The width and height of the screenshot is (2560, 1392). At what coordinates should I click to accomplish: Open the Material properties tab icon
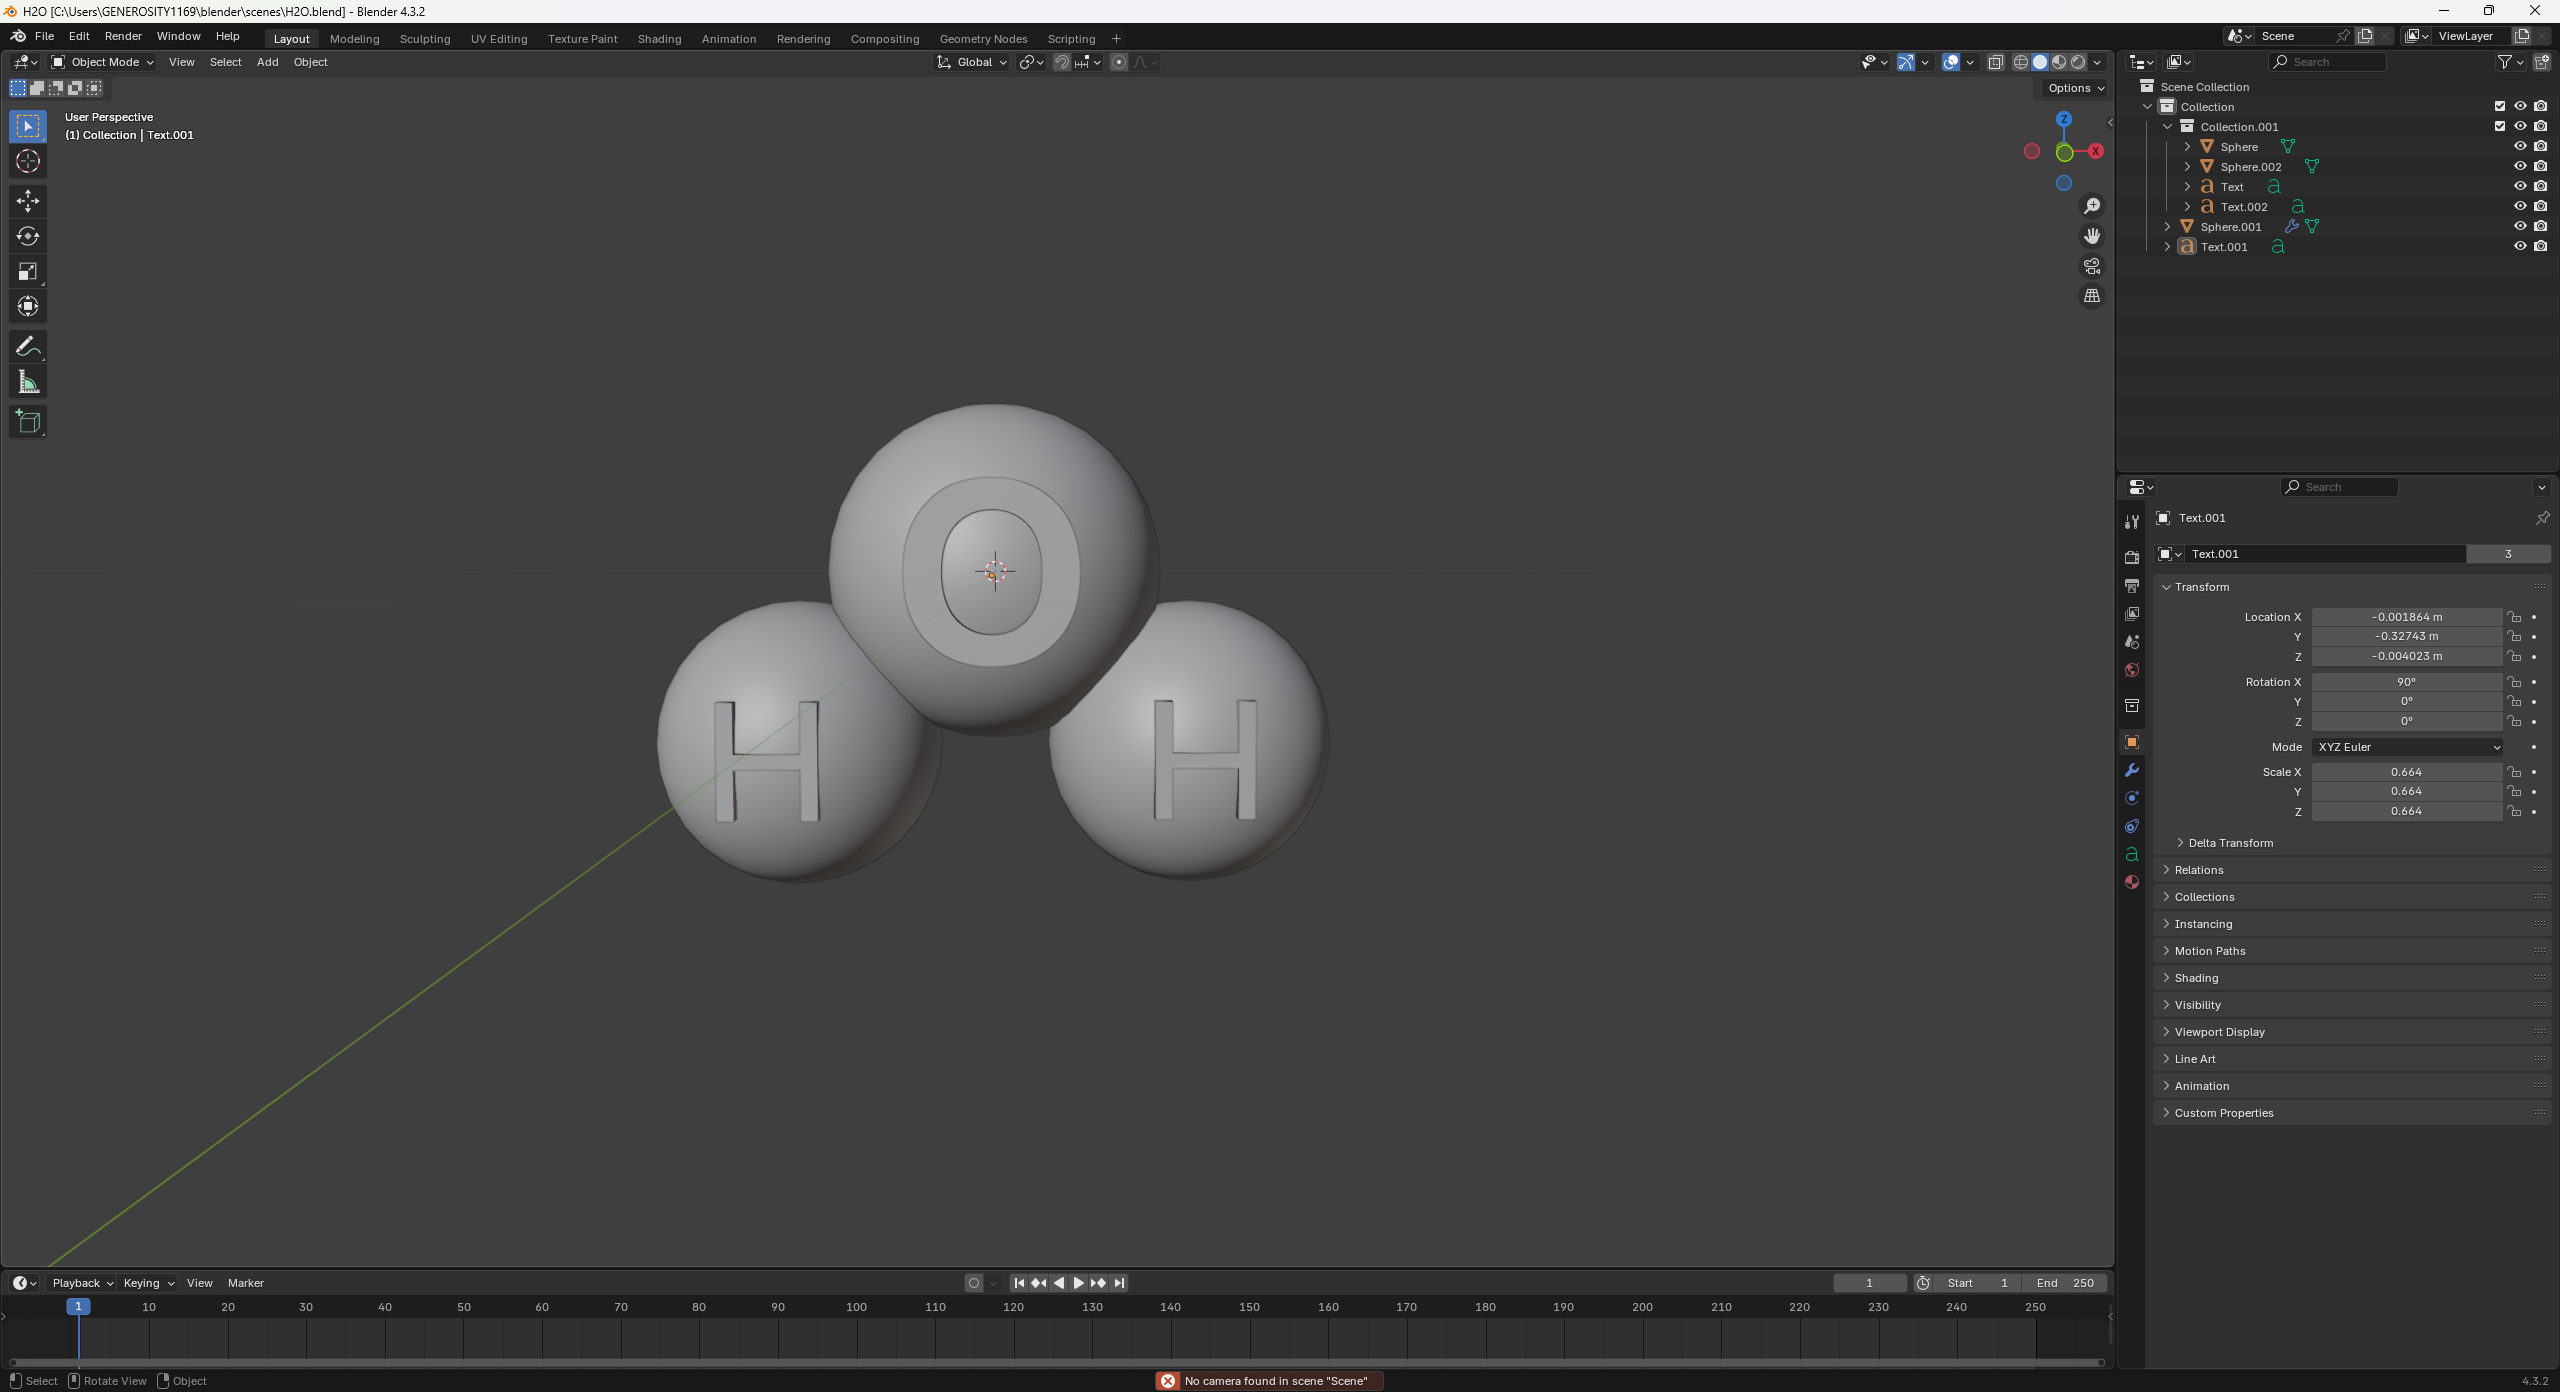tap(2132, 882)
